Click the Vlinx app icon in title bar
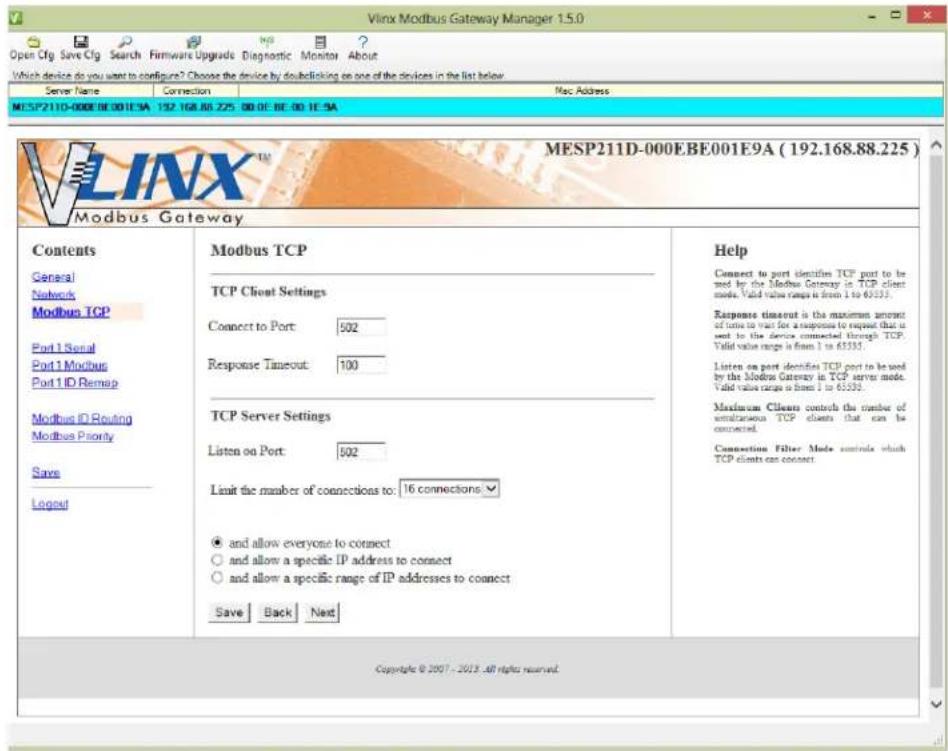Screen dimensions: 948x751 coord(16,18)
